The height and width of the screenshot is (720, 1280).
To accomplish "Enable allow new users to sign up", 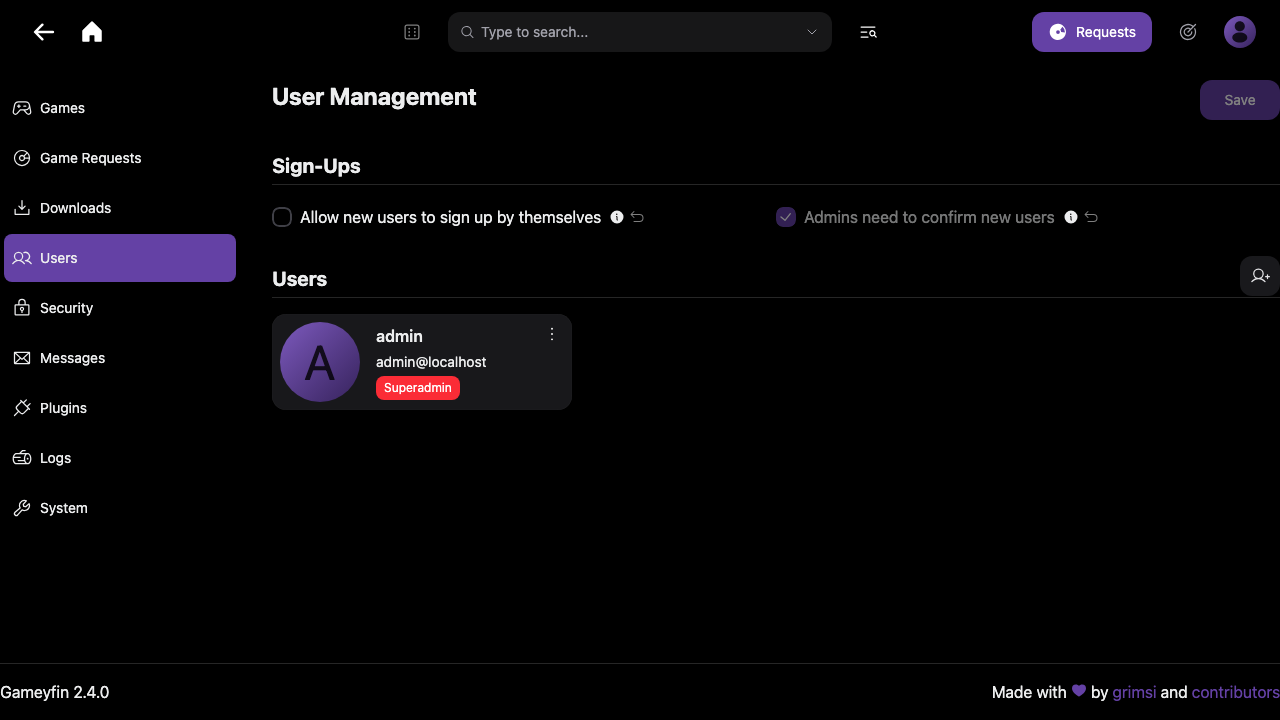I will 282,217.
